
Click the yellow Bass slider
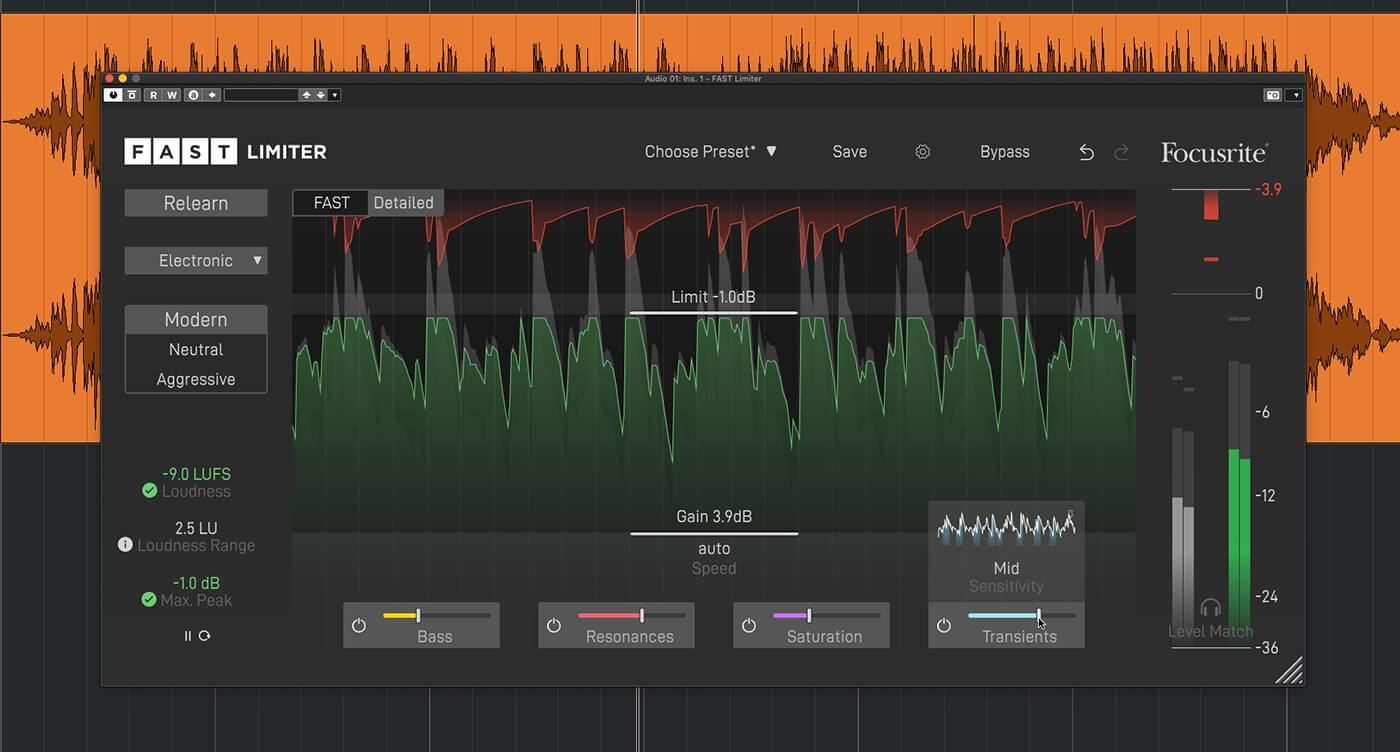point(437,615)
